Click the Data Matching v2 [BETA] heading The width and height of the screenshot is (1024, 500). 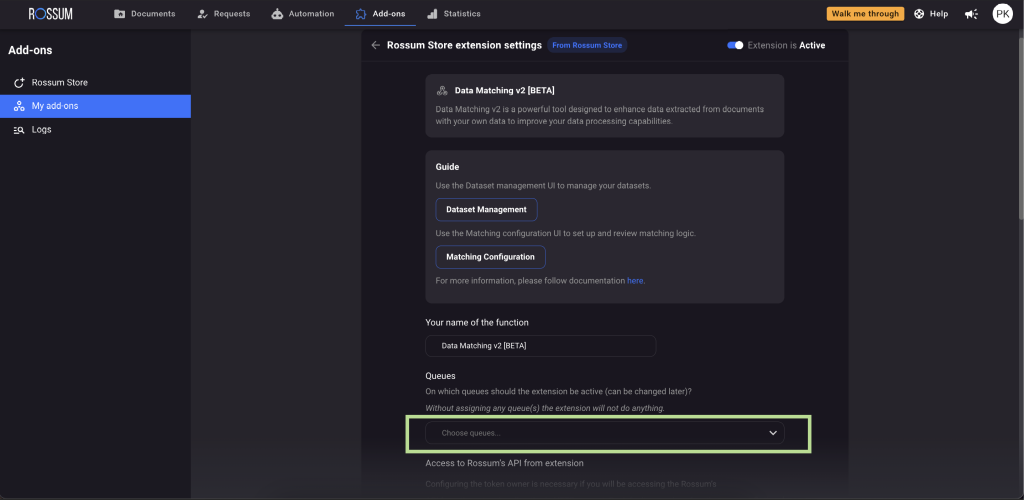[x=505, y=91]
